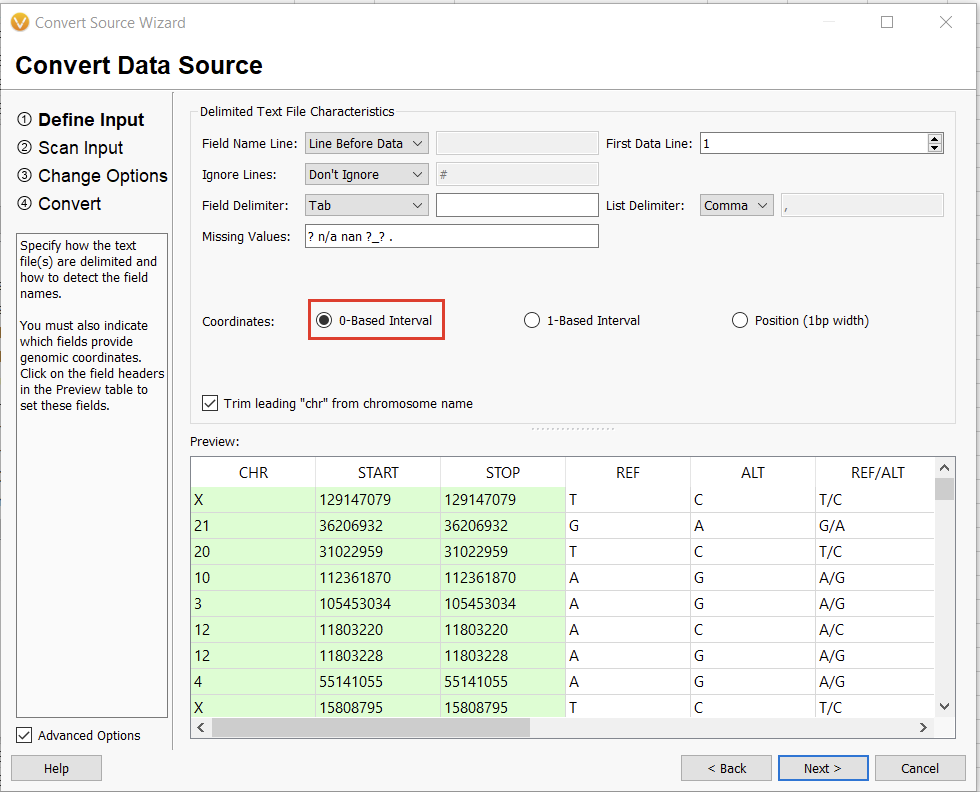Click the First Data Line stepper up arrow
The width and height of the screenshot is (980, 792).
(x=934, y=137)
